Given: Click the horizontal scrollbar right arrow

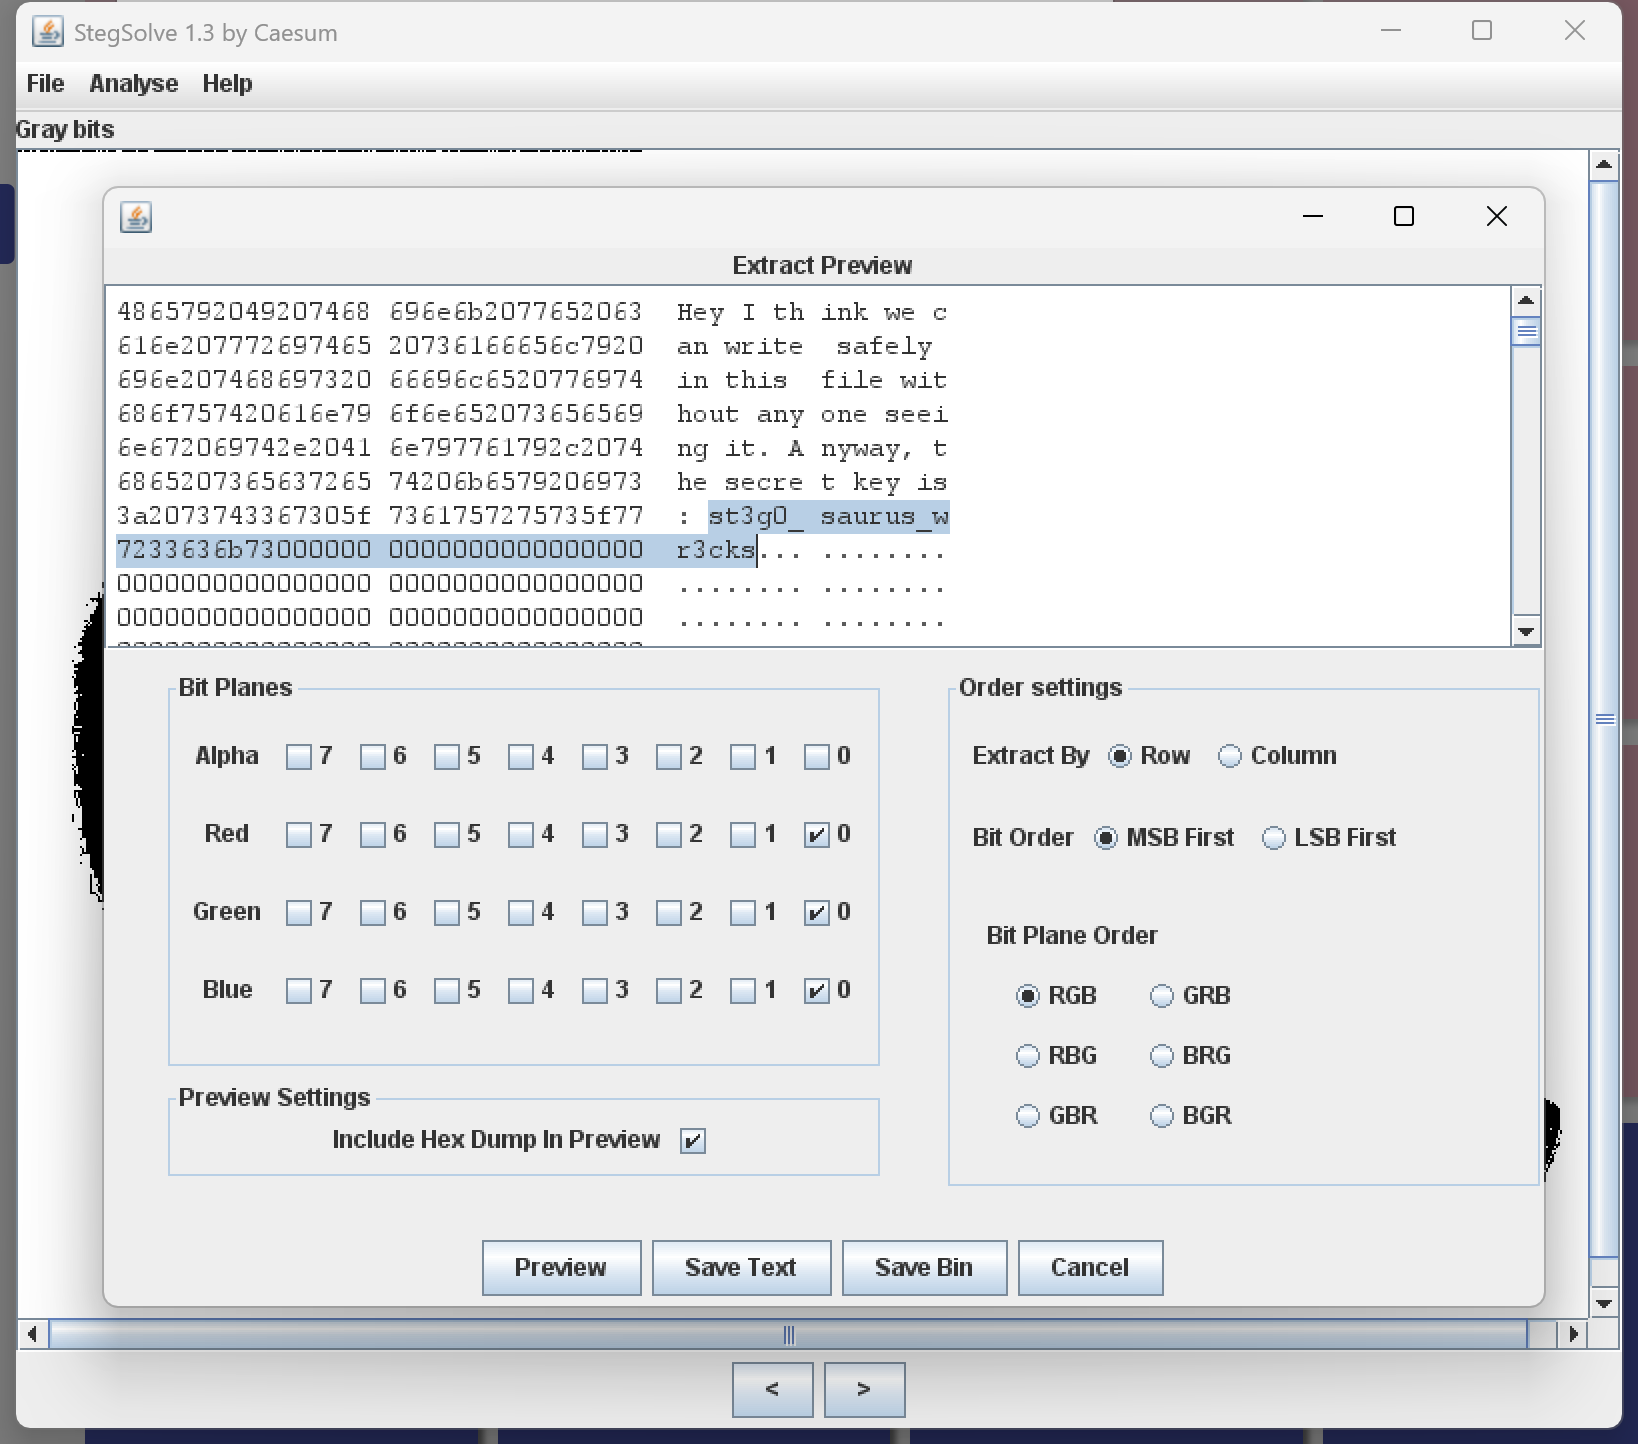Looking at the screenshot, I should (x=1575, y=1334).
